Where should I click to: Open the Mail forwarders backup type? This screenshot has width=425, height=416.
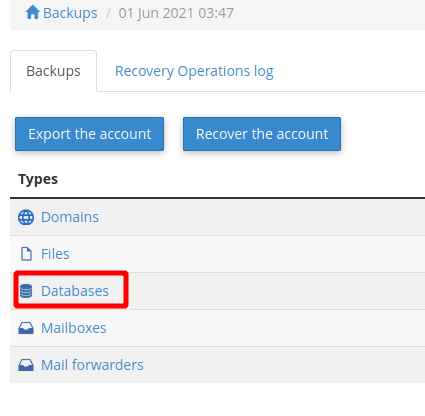[92, 365]
